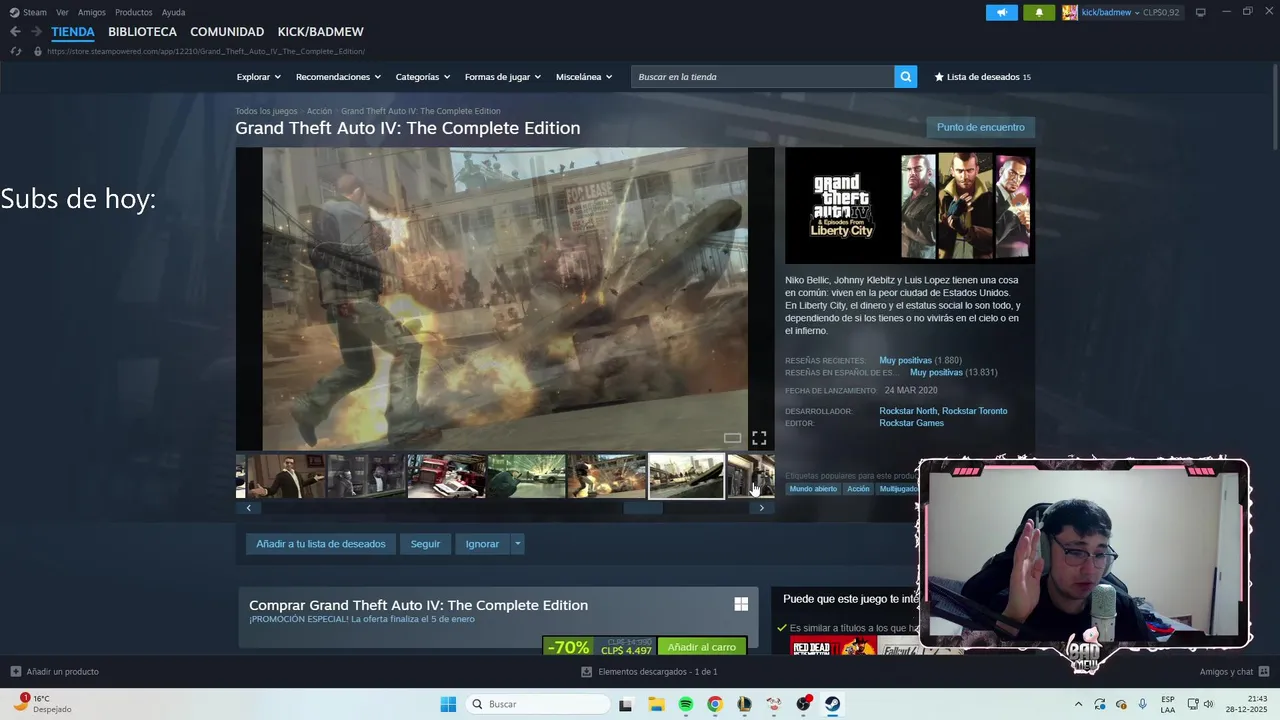
Task: Open the Productos menu
Action: click(x=134, y=12)
